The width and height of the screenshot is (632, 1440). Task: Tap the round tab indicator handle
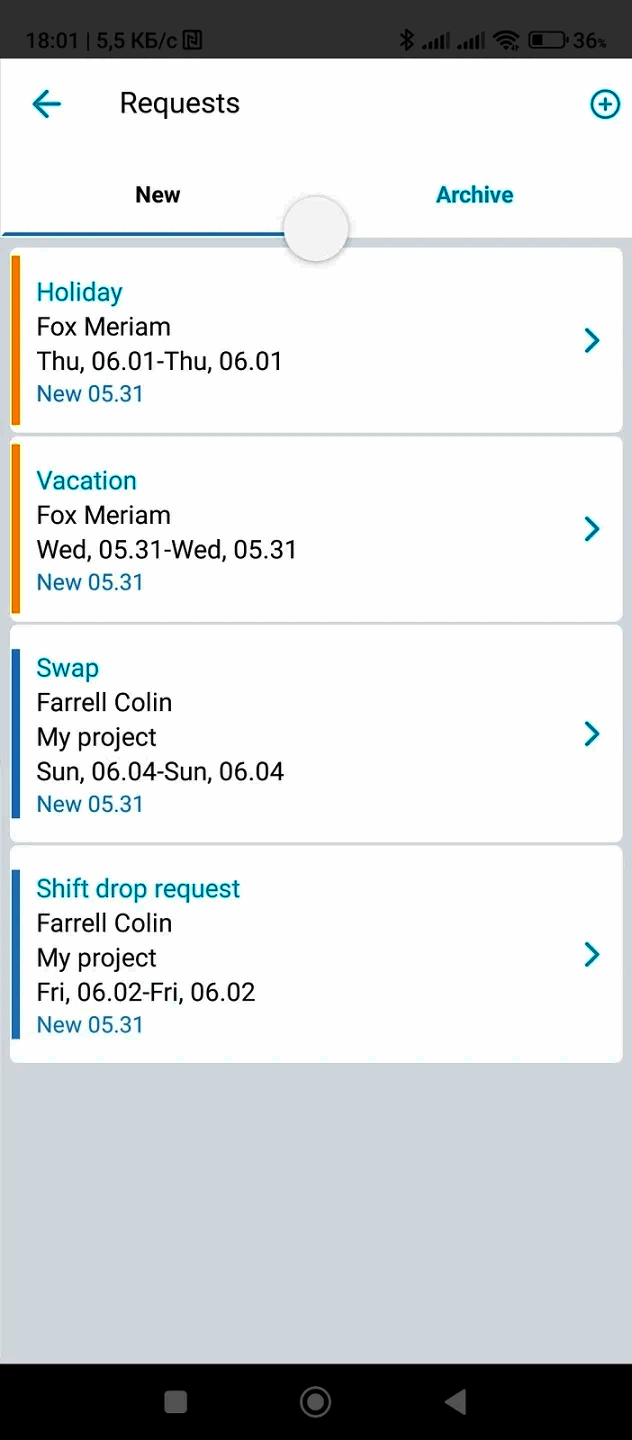[316, 229]
